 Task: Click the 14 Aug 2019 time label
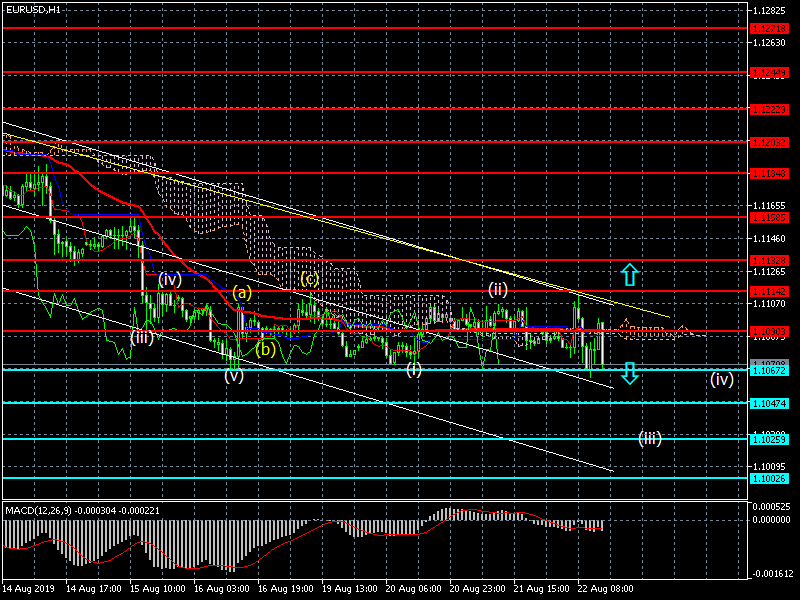point(28,589)
